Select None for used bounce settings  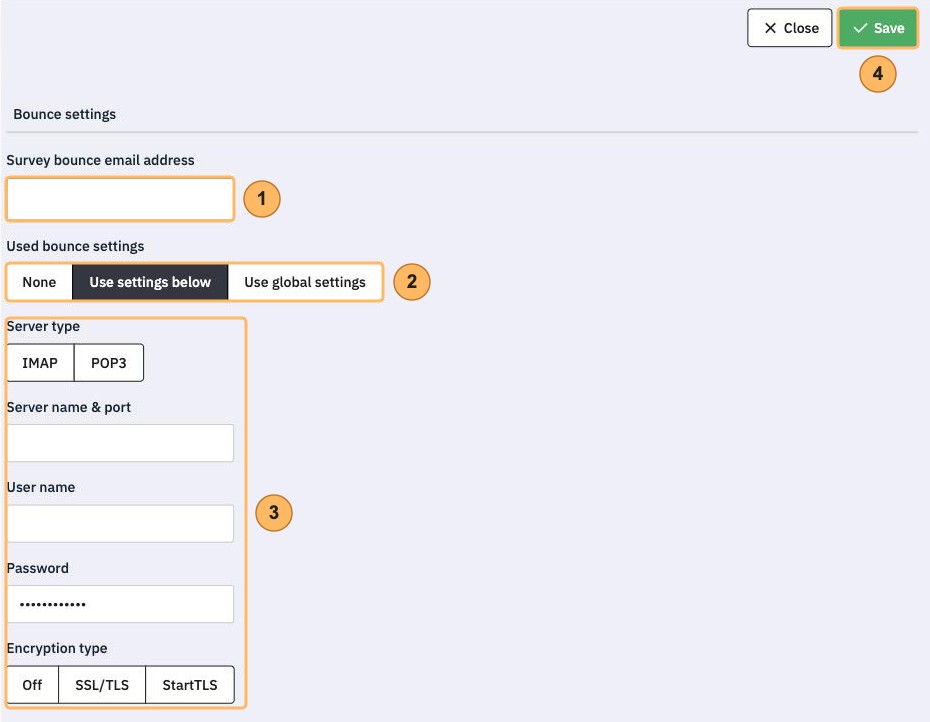coord(39,282)
